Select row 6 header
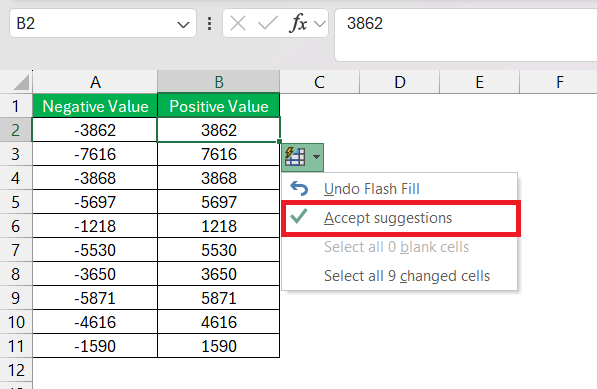 [16, 226]
